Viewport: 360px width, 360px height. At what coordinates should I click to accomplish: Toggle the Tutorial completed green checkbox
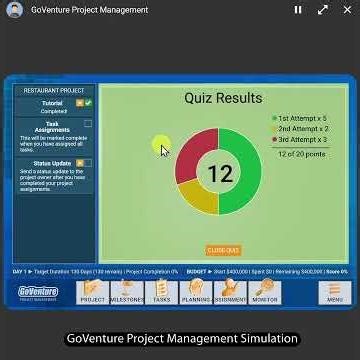tap(88, 103)
